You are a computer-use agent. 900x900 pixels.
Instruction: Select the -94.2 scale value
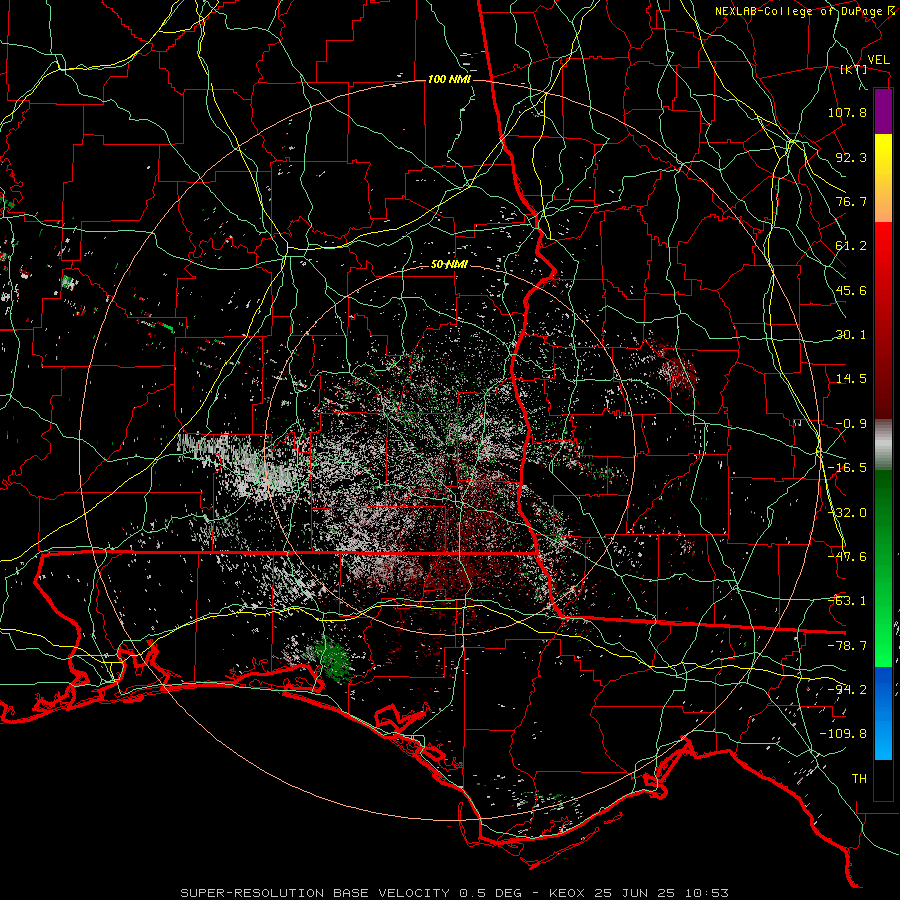click(847, 690)
